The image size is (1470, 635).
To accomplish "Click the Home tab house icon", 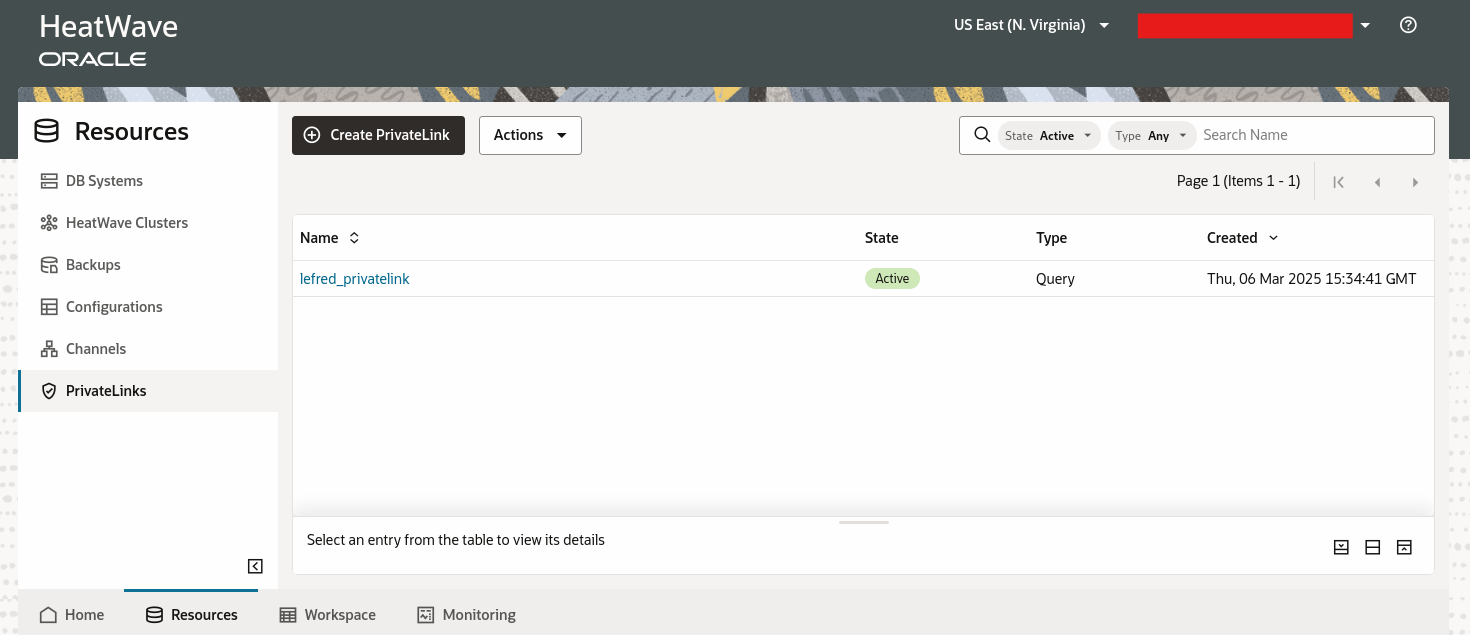I will (48, 615).
